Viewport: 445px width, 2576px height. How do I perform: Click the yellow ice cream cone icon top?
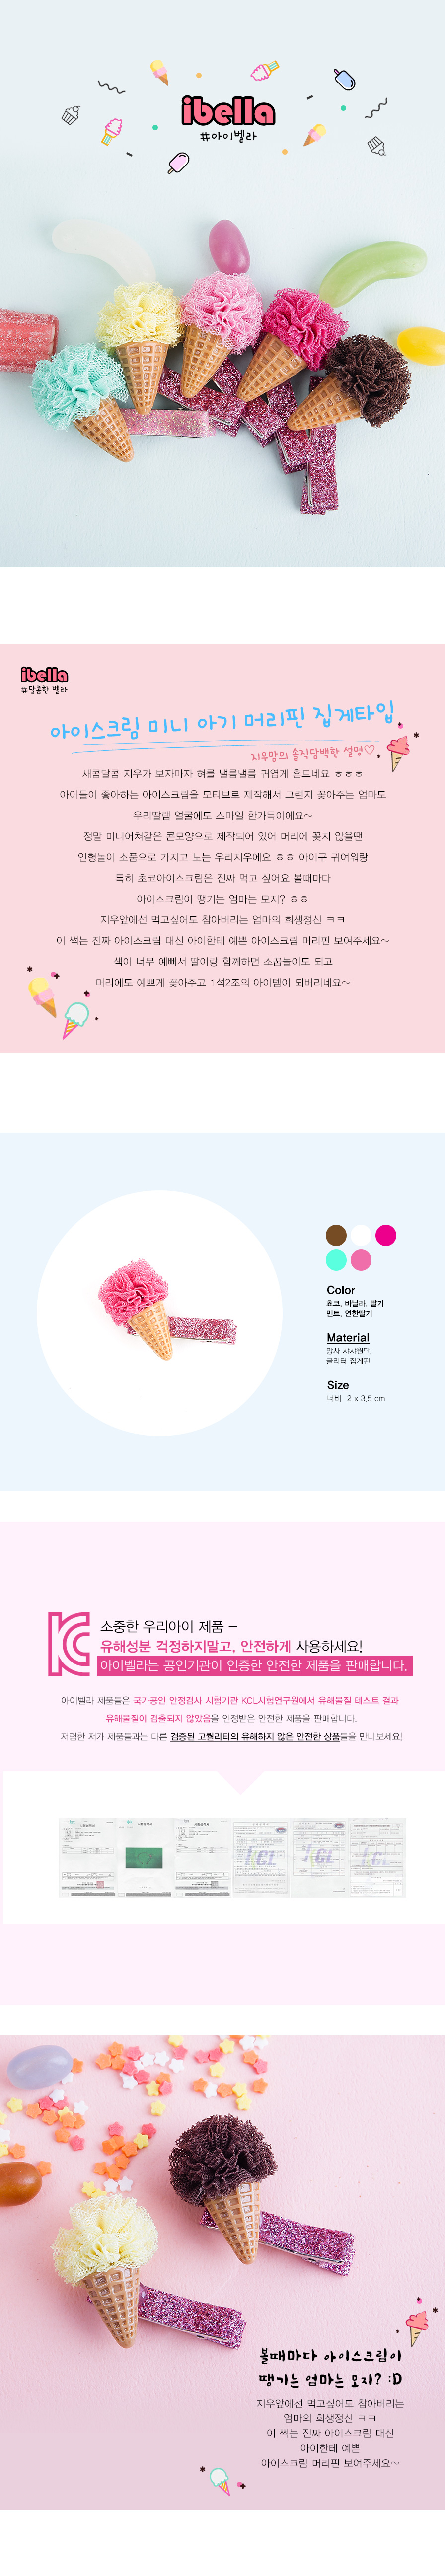pos(159,71)
